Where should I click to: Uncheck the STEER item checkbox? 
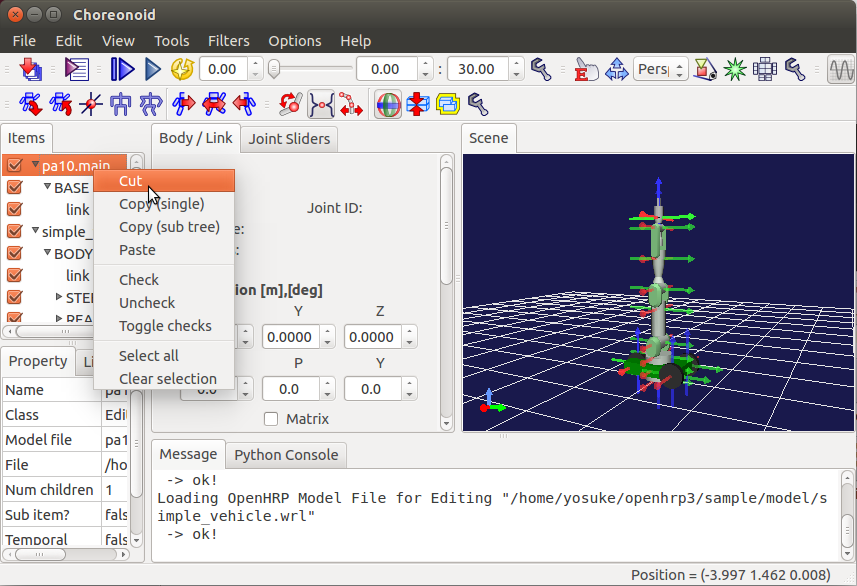pyautogui.click(x=14, y=297)
